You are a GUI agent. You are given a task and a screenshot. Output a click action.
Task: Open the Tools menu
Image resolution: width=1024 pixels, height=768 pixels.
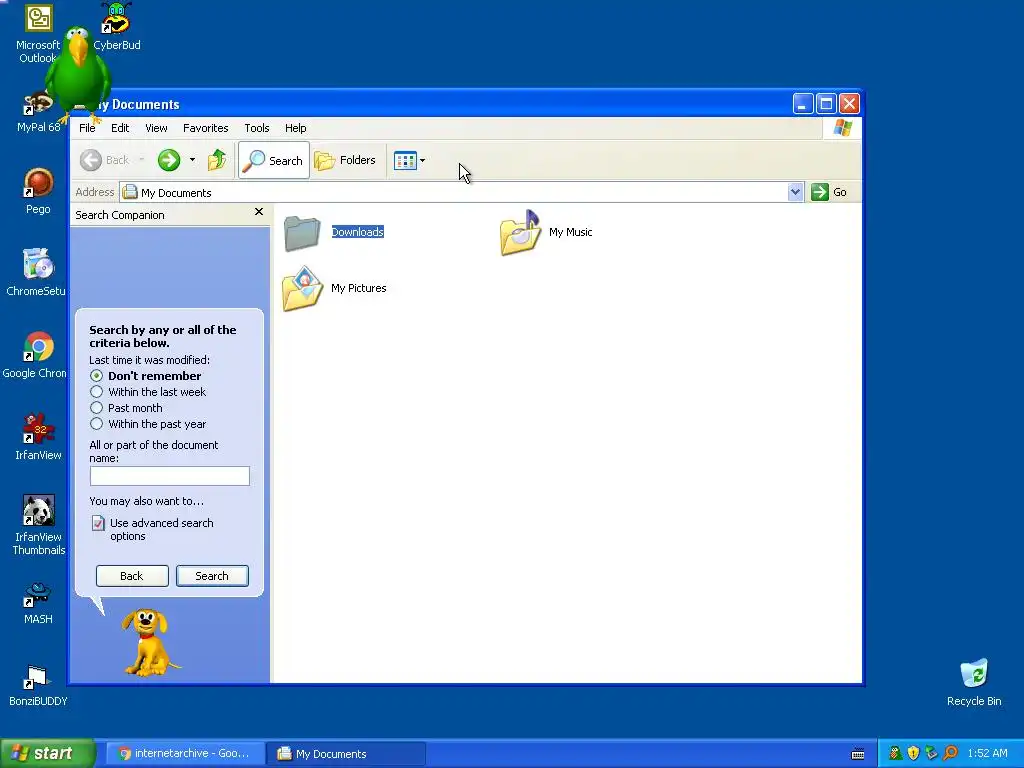(x=257, y=128)
